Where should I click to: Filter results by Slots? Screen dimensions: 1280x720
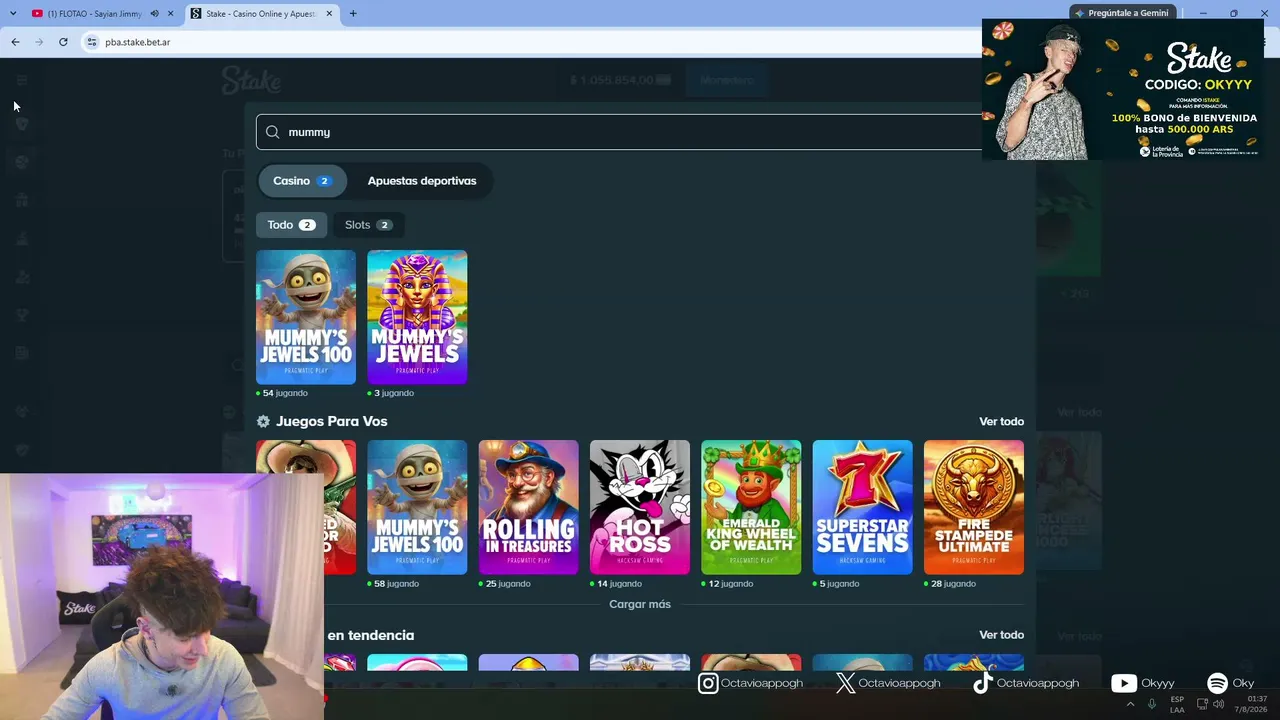click(369, 225)
